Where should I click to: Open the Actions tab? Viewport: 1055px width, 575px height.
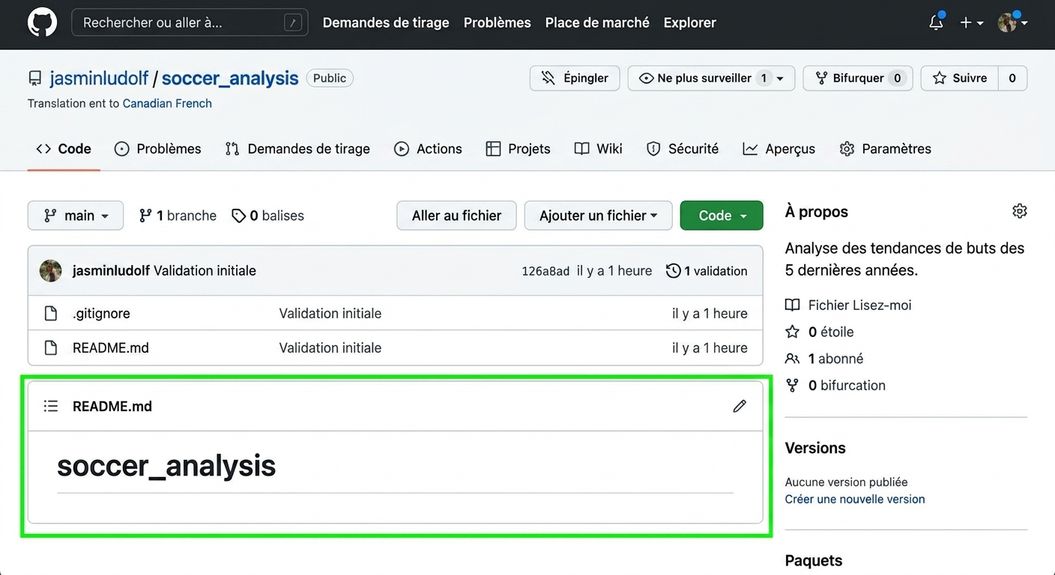coord(428,149)
